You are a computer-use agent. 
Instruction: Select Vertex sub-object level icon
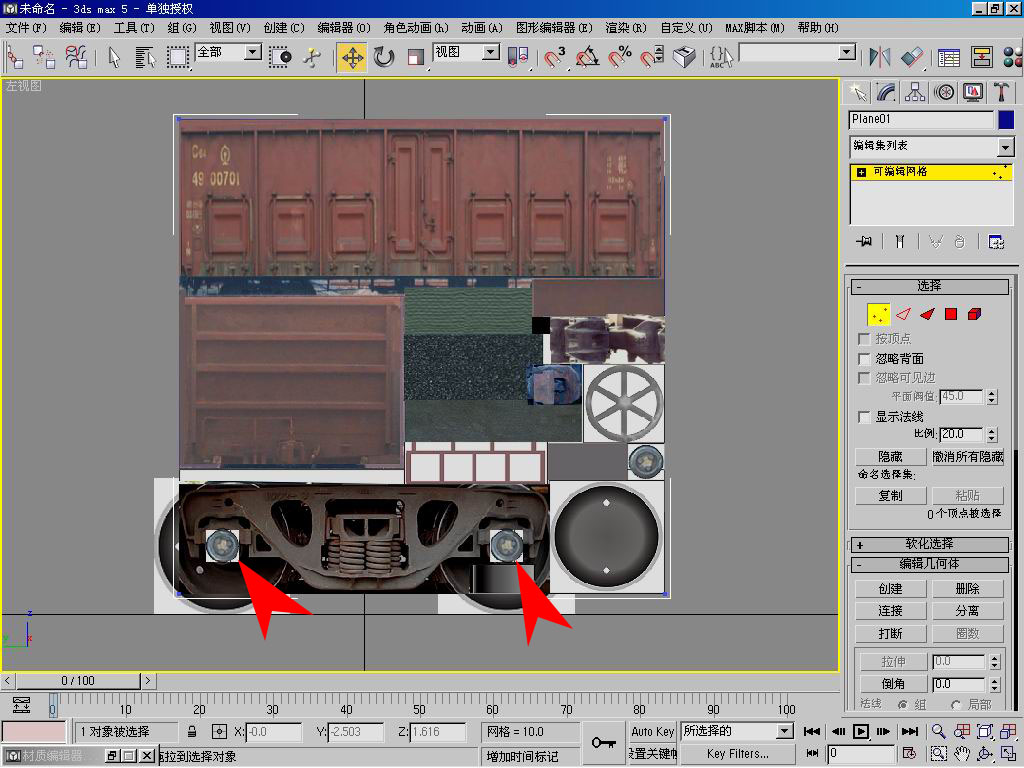tap(878, 314)
